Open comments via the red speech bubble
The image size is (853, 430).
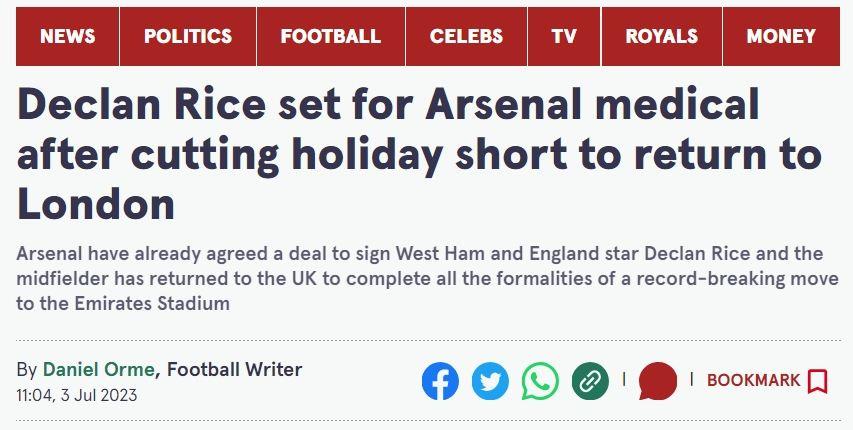(657, 381)
